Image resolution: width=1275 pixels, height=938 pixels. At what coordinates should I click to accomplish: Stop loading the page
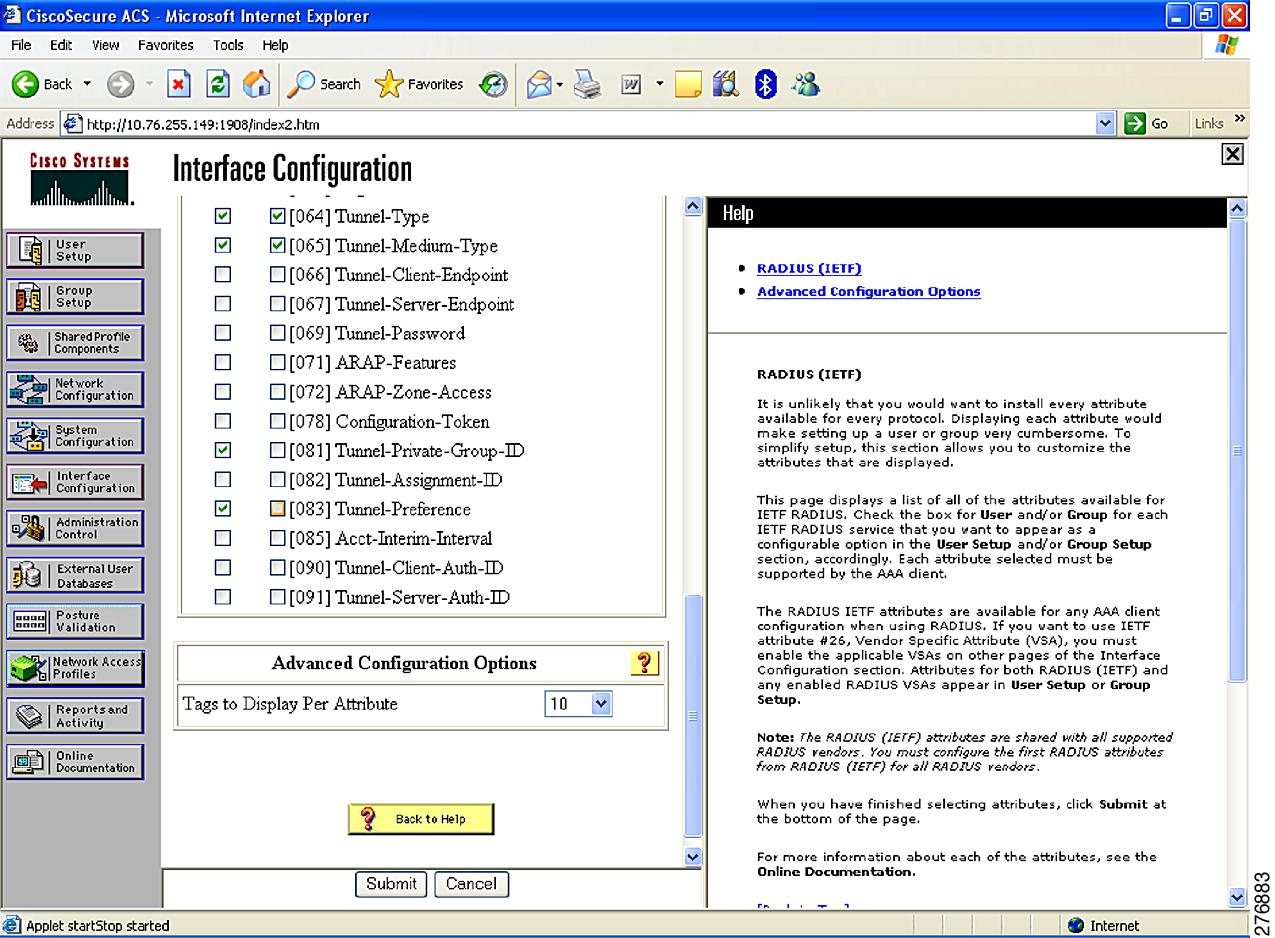[178, 85]
